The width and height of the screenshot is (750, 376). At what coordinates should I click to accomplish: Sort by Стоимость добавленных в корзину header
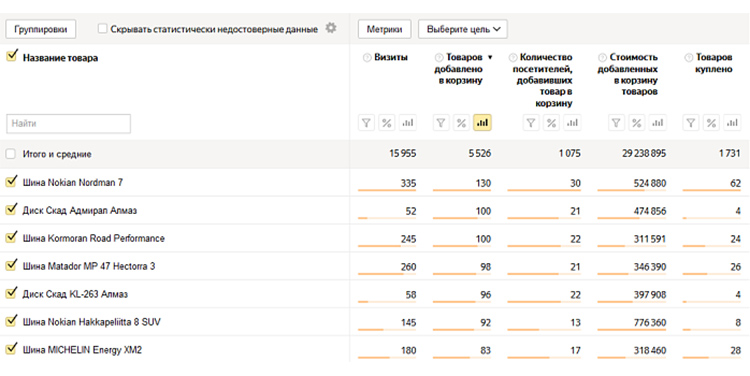[x=628, y=75]
